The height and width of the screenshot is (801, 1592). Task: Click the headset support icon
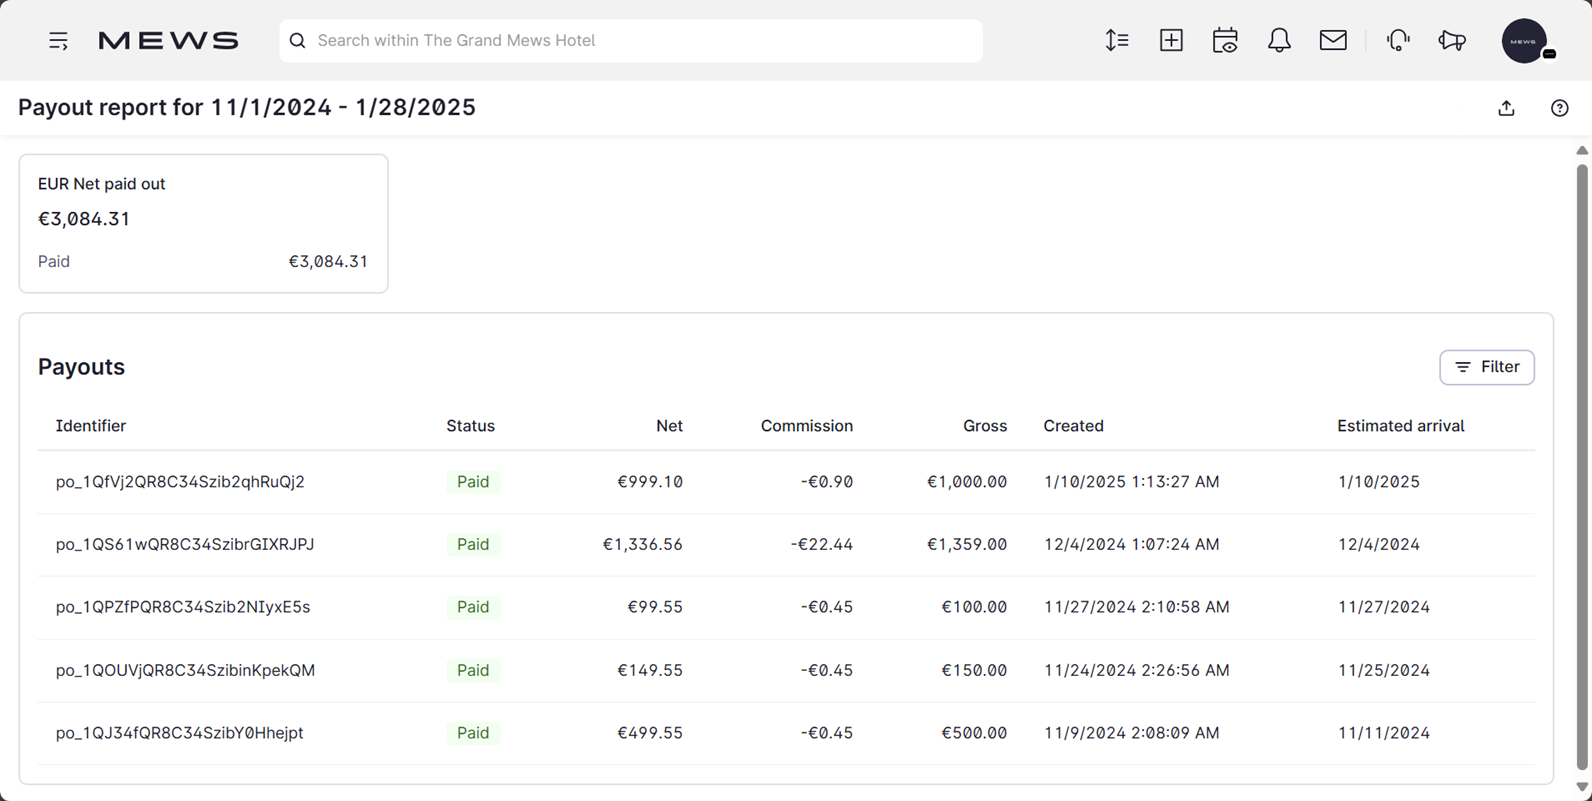1398,40
